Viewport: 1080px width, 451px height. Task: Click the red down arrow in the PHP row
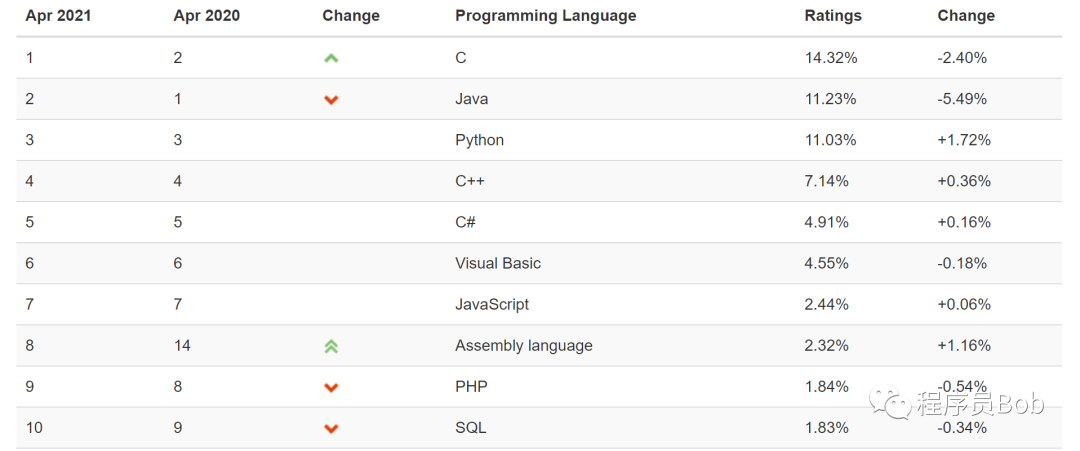tap(331, 388)
